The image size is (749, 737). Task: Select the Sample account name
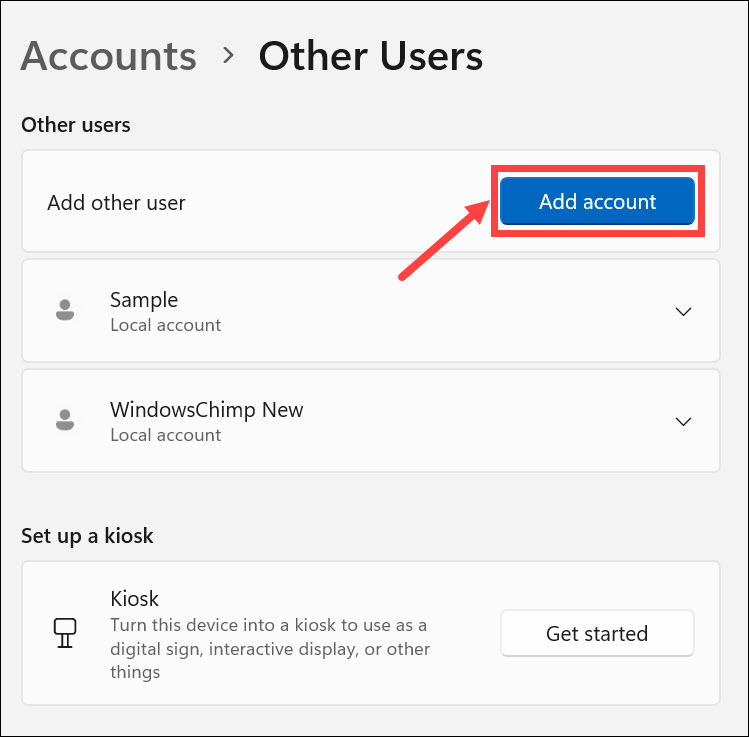[x=144, y=299]
